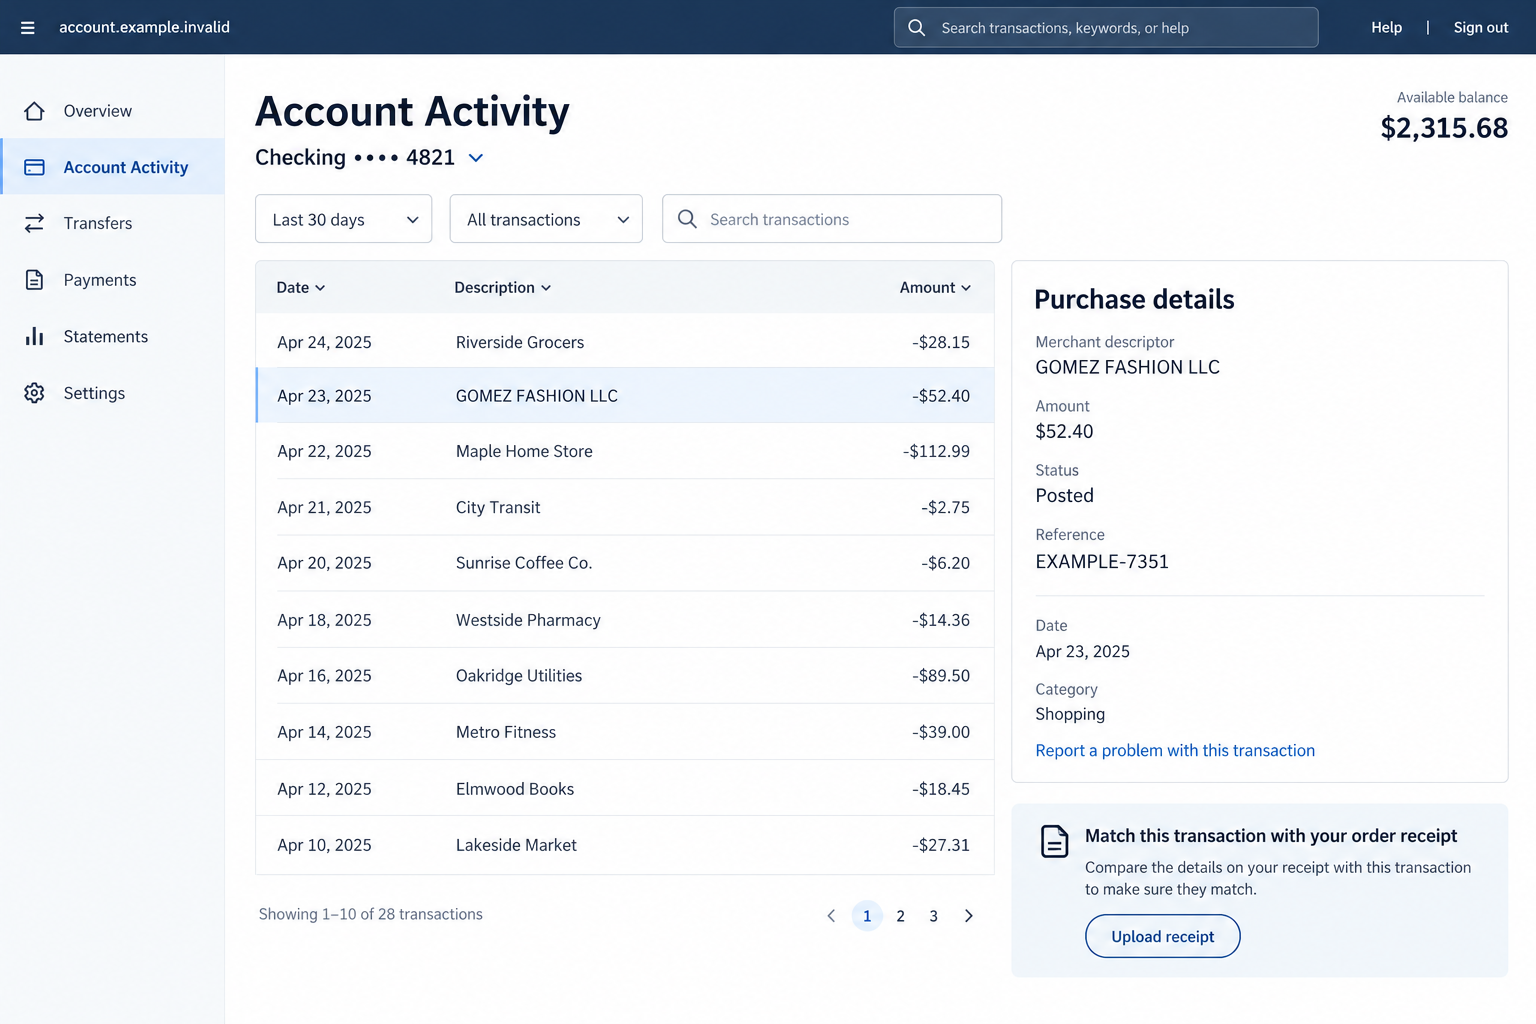Focus the Search transactions filter field
Viewport: 1536px width, 1024px height.
832,219
